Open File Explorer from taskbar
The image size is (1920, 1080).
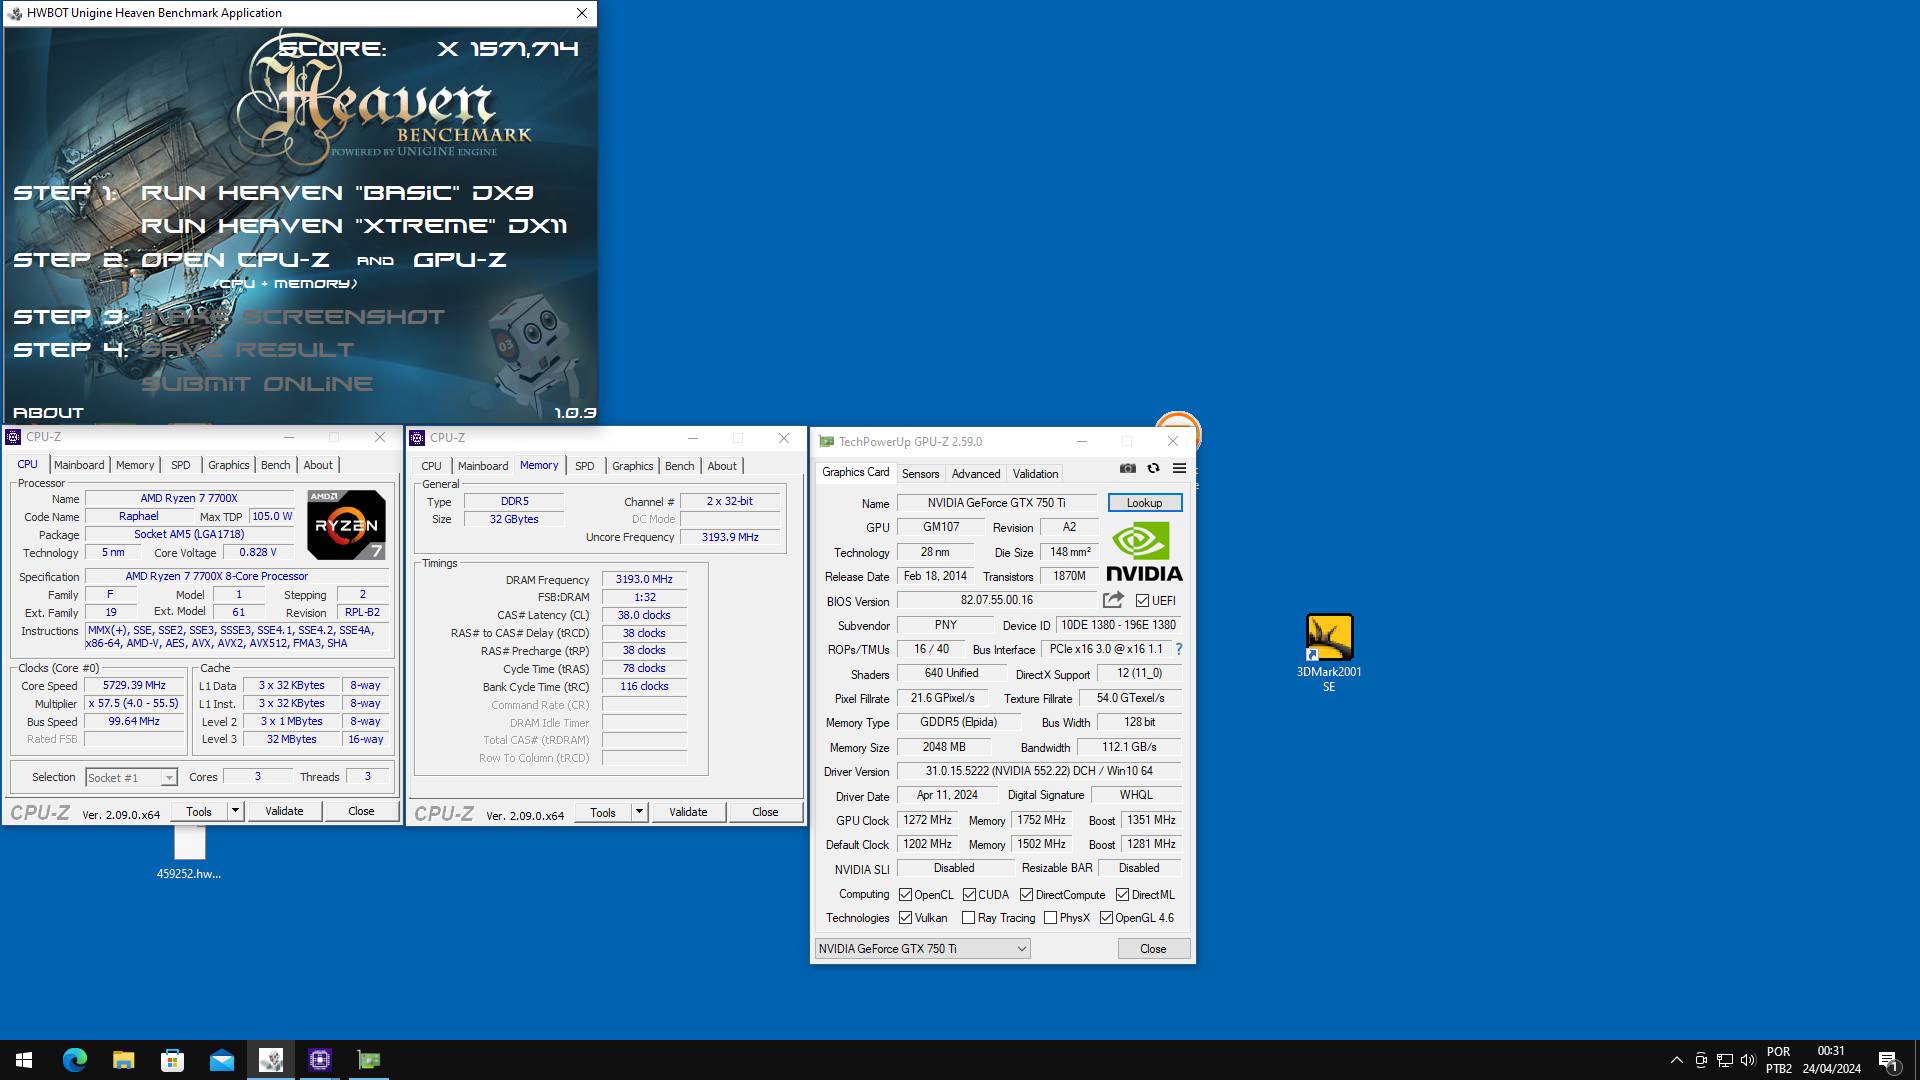pos(123,1060)
